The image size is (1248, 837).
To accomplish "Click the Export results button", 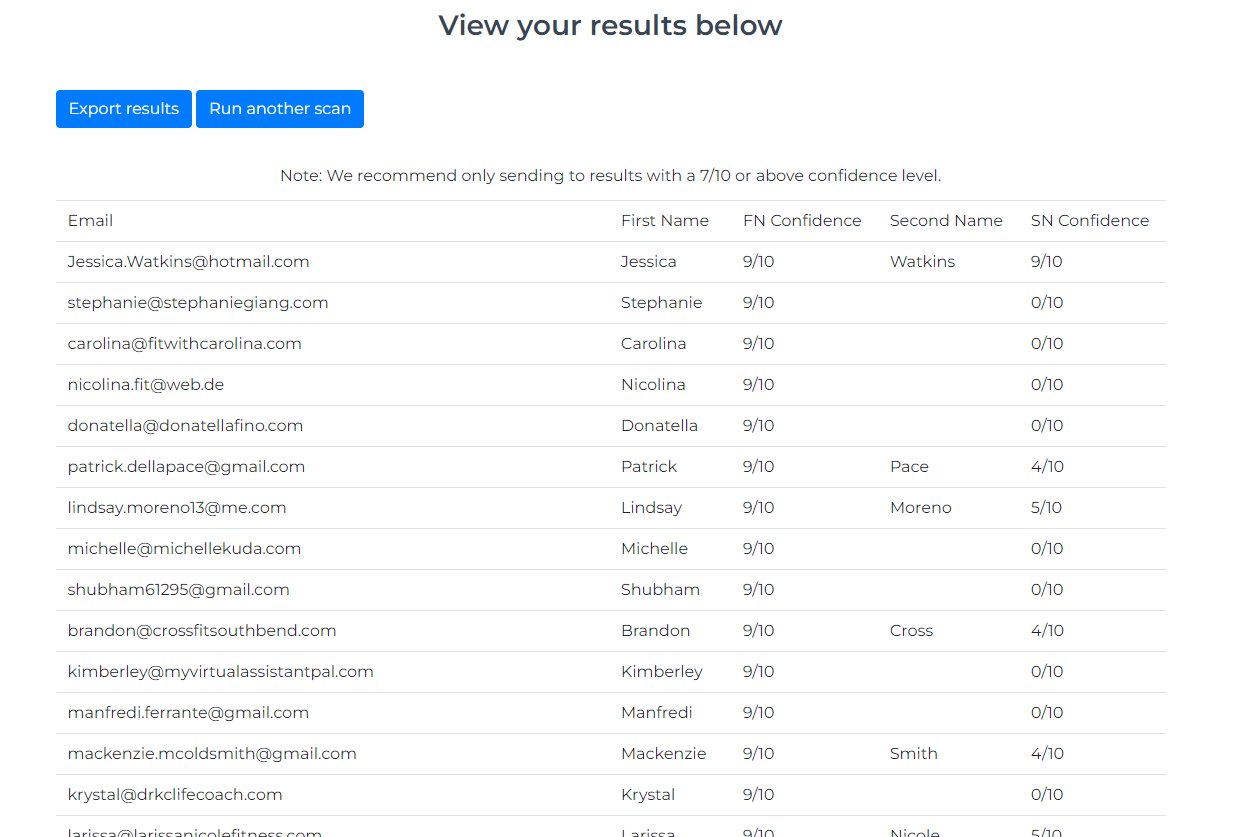I will (124, 109).
